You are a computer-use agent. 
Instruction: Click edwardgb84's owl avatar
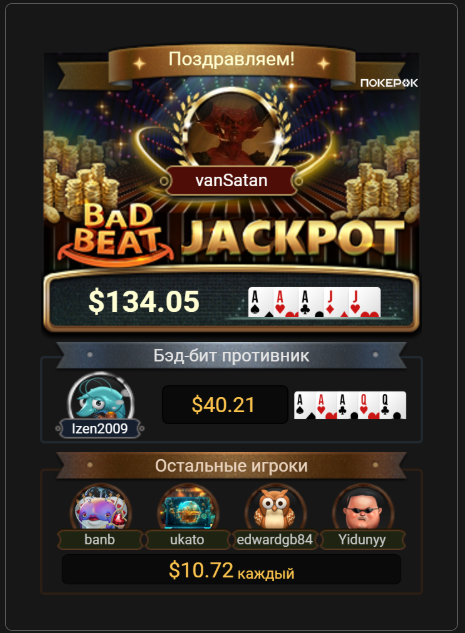[x=275, y=509]
